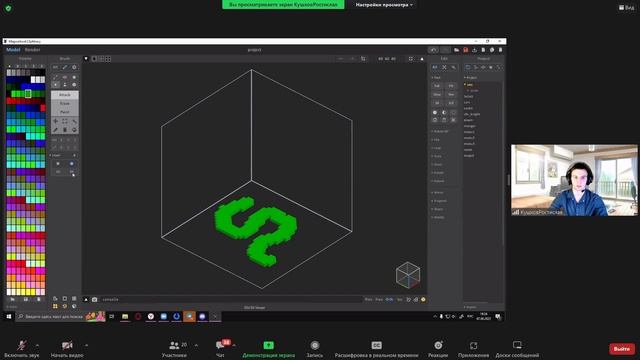The width and height of the screenshot is (640, 360).
Task: Pick a white swatch in palette's second row
Action: [x=38, y=80]
